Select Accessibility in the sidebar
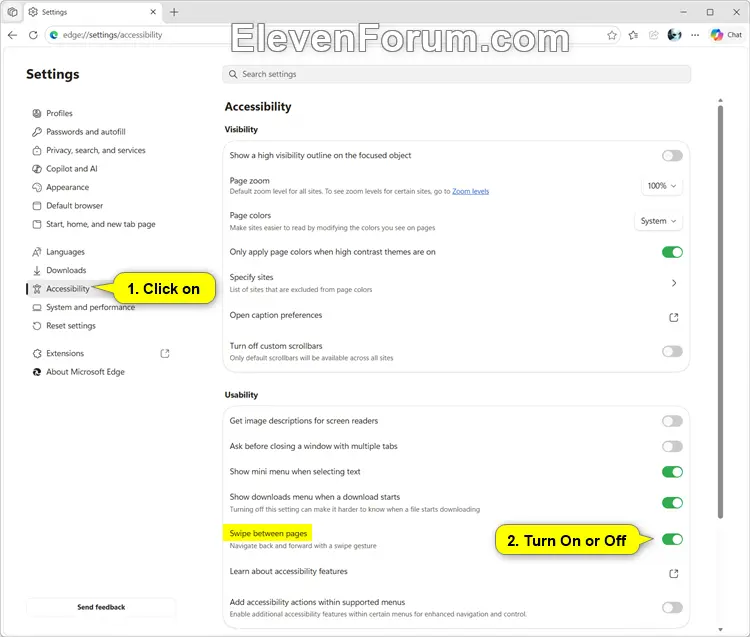Image resolution: width=750 pixels, height=637 pixels. click(x=68, y=289)
